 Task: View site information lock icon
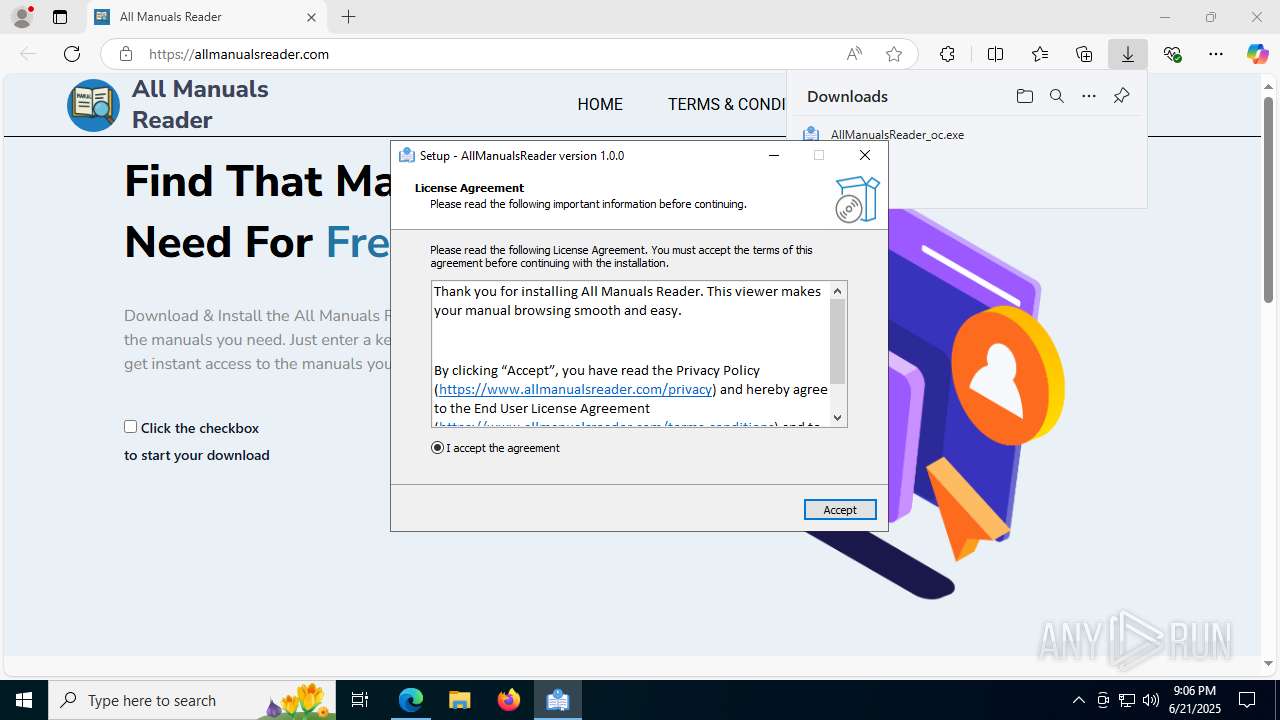pos(125,54)
